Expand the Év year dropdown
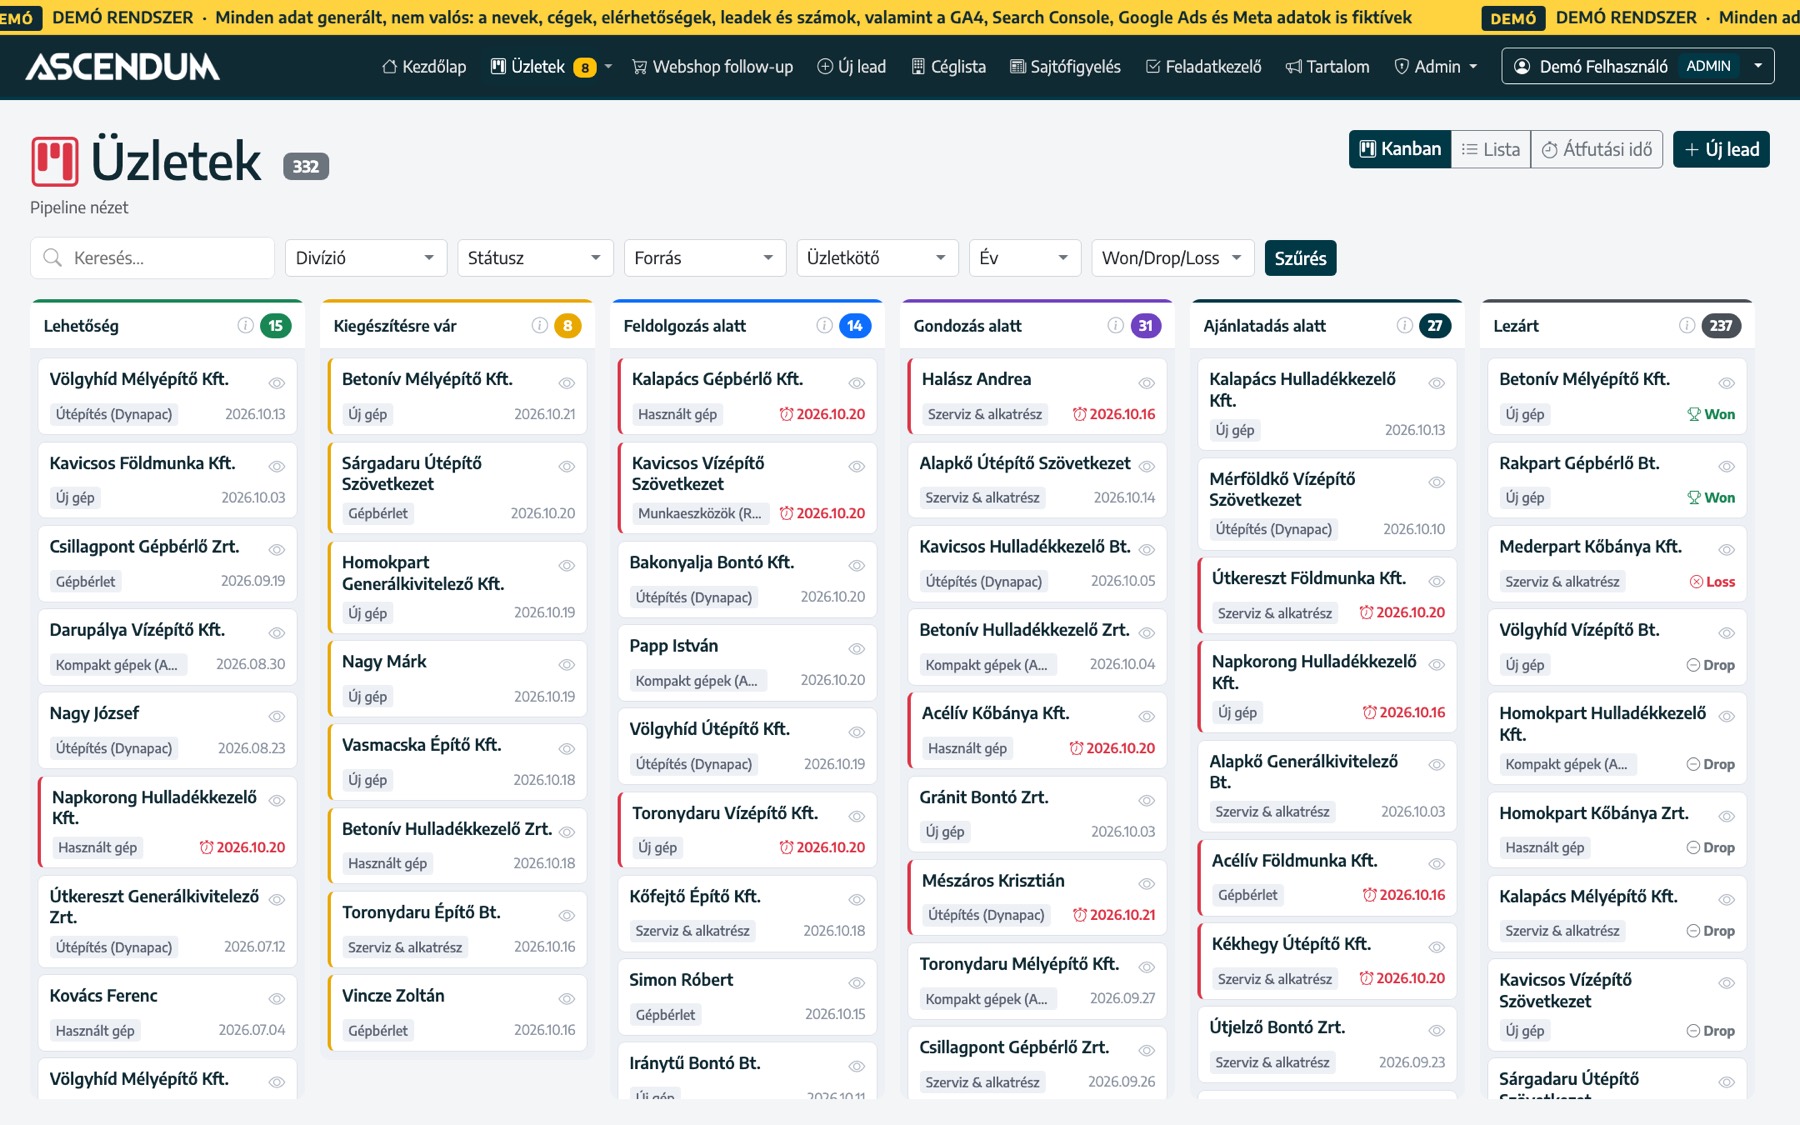This screenshot has height=1125, width=1800. click(x=1025, y=258)
